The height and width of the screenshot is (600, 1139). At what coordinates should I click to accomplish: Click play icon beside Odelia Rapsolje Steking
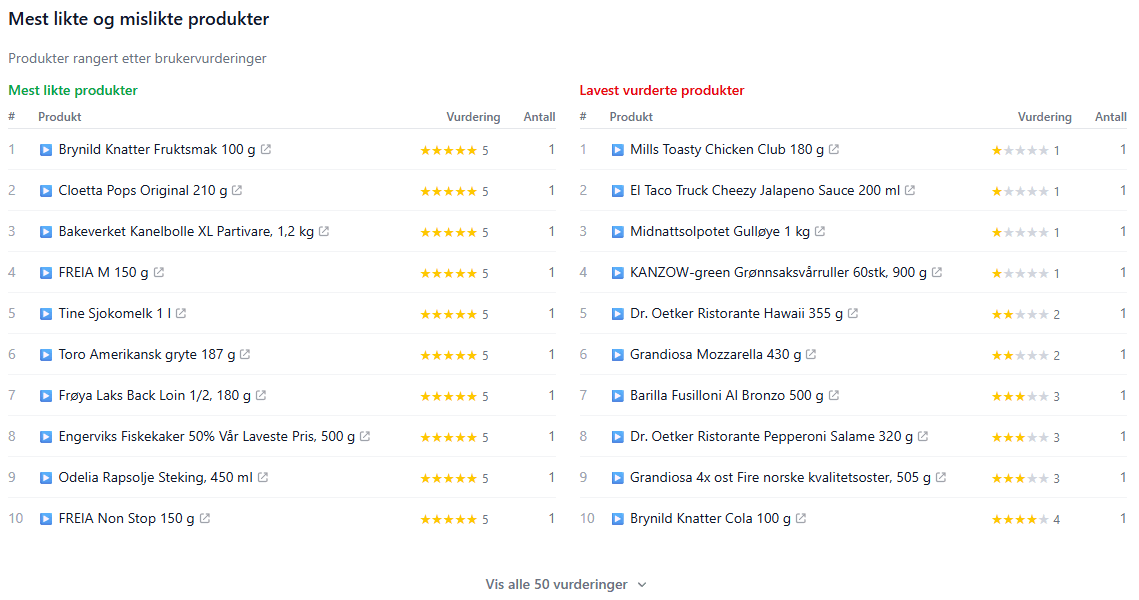tap(46, 478)
